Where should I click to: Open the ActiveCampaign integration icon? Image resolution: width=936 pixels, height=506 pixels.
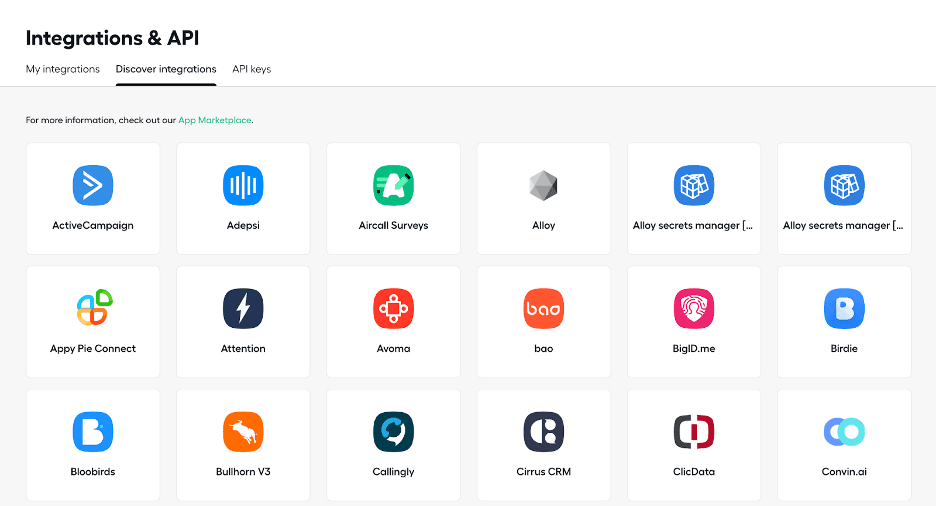93,185
